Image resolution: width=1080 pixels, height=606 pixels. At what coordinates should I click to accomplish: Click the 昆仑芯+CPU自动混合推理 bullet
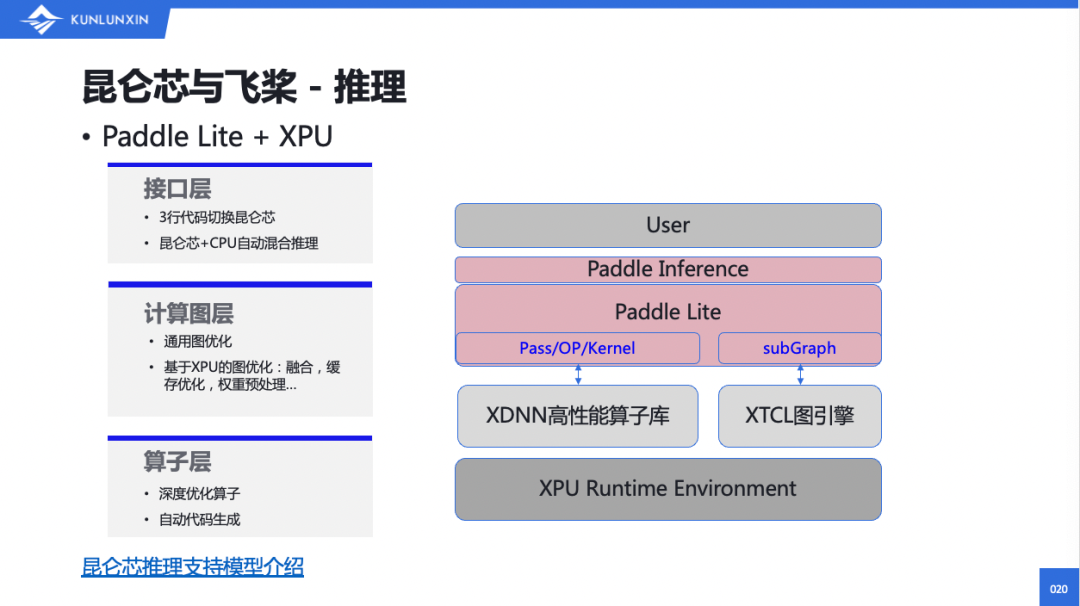click(x=238, y=243)
